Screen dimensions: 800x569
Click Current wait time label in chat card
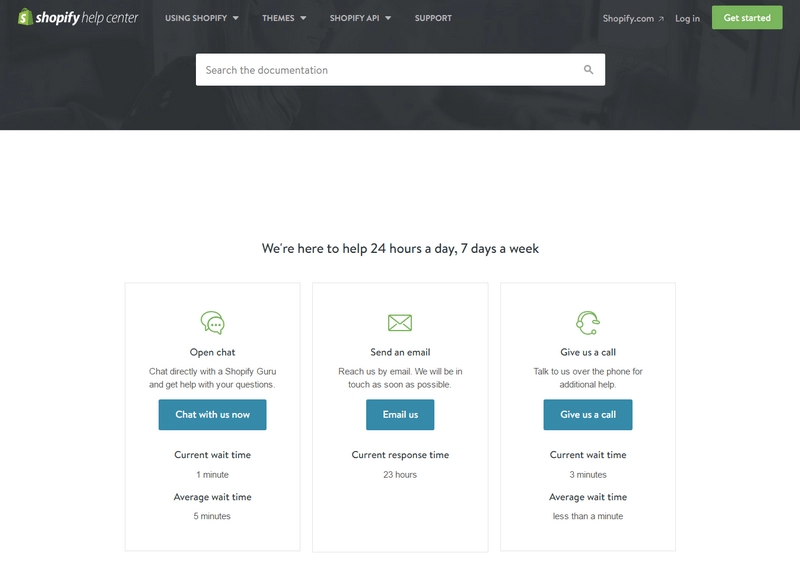pyautogui.click(x=212, y=455)
